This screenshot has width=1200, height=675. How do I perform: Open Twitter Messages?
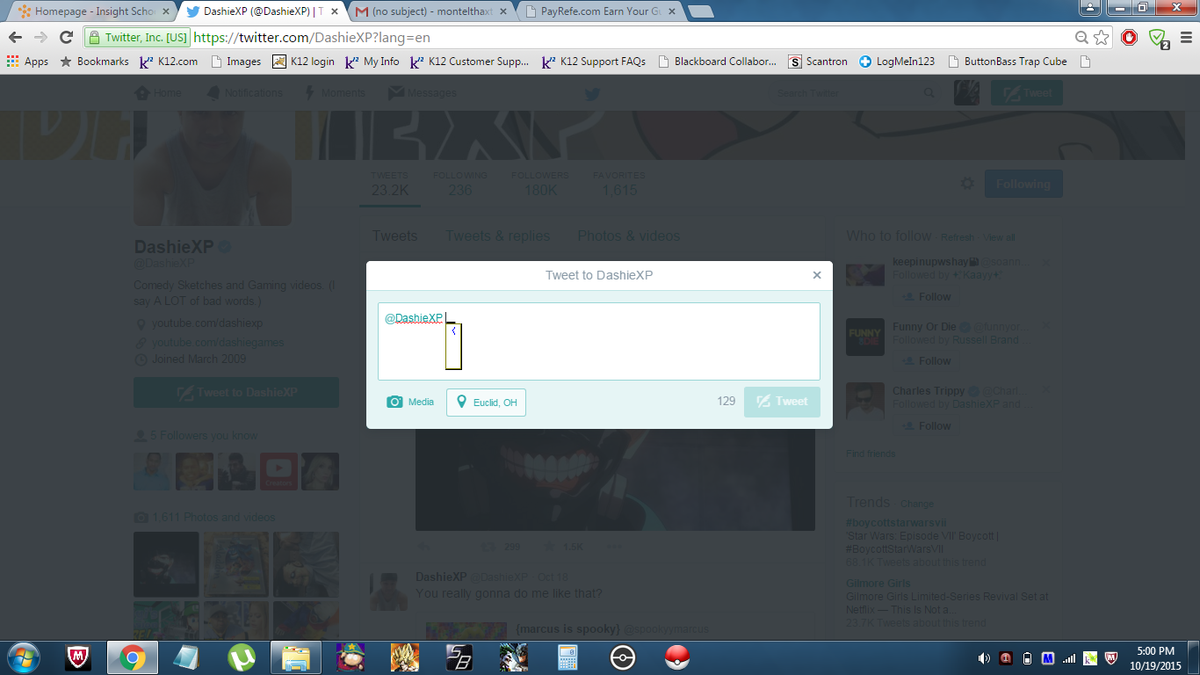tap(423, 93)
